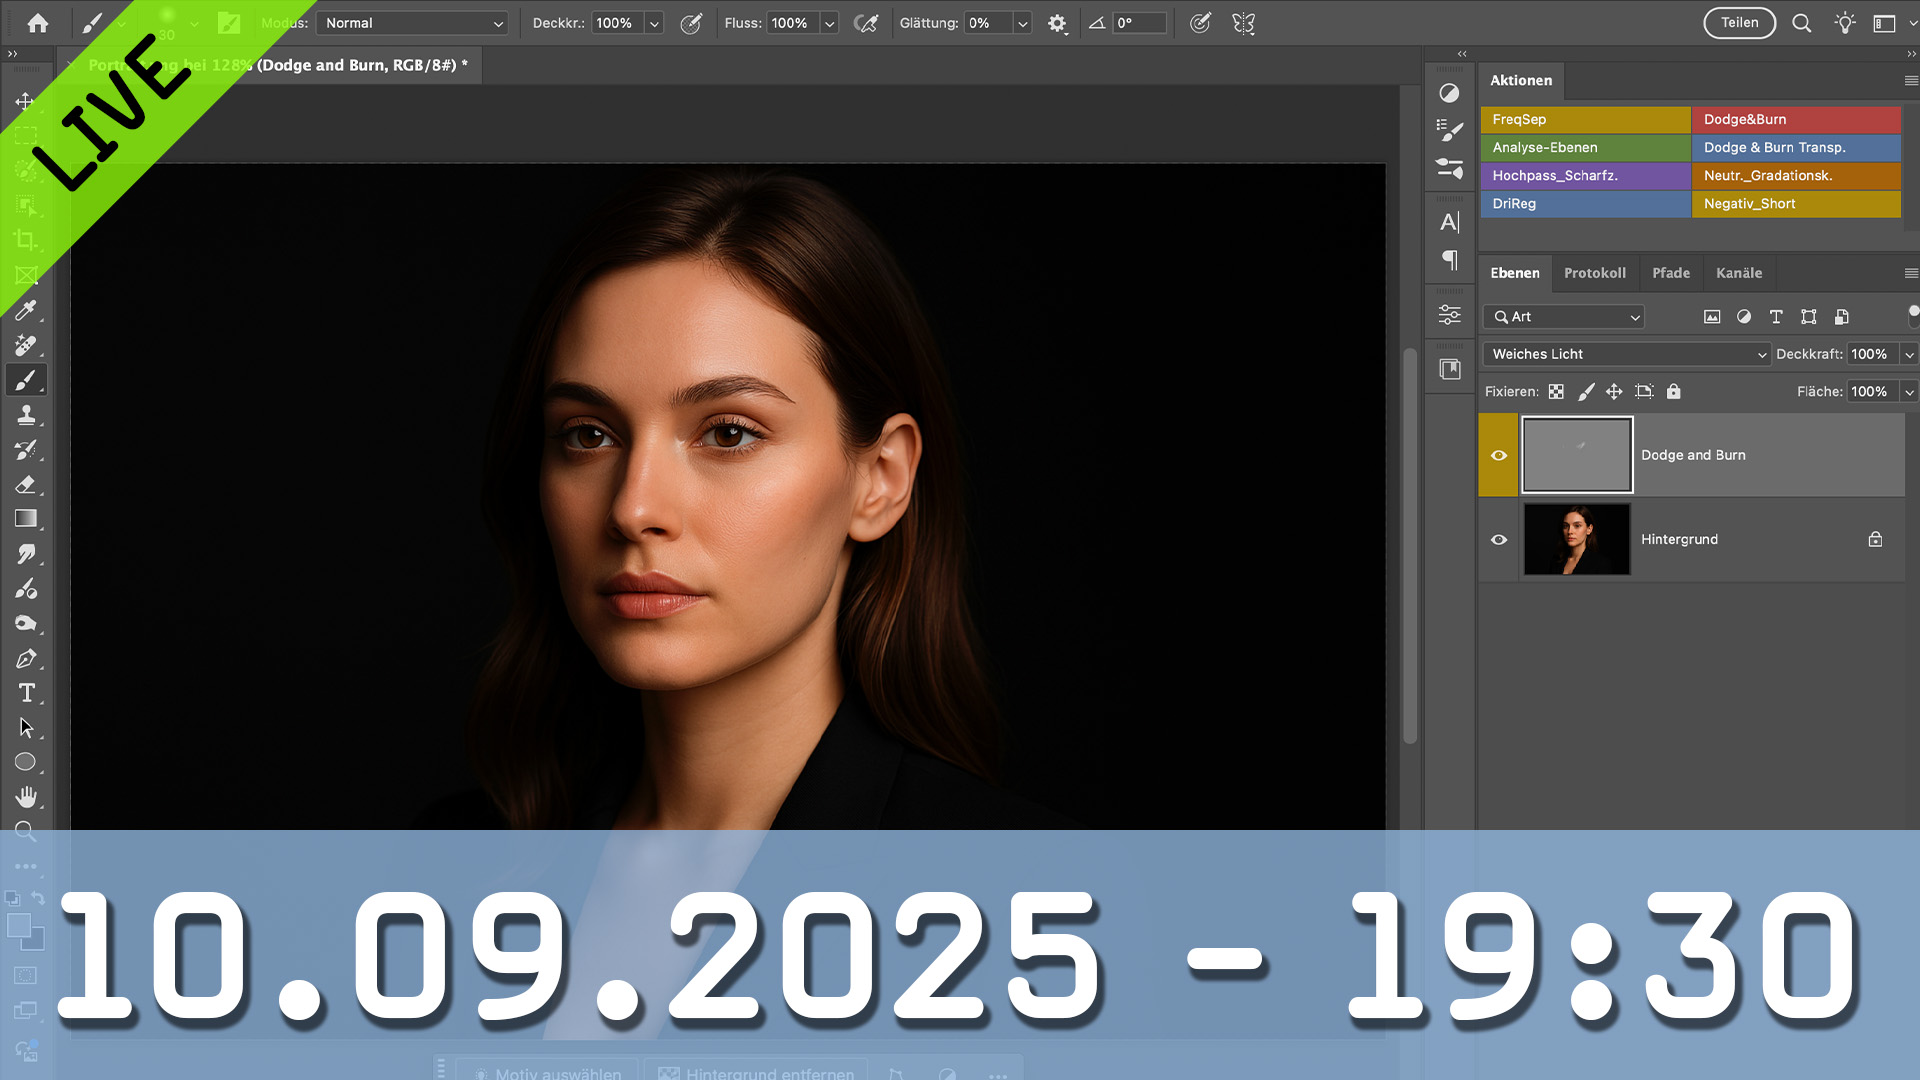Run the Hochpass_Scharfz. action

[1586, 175]
